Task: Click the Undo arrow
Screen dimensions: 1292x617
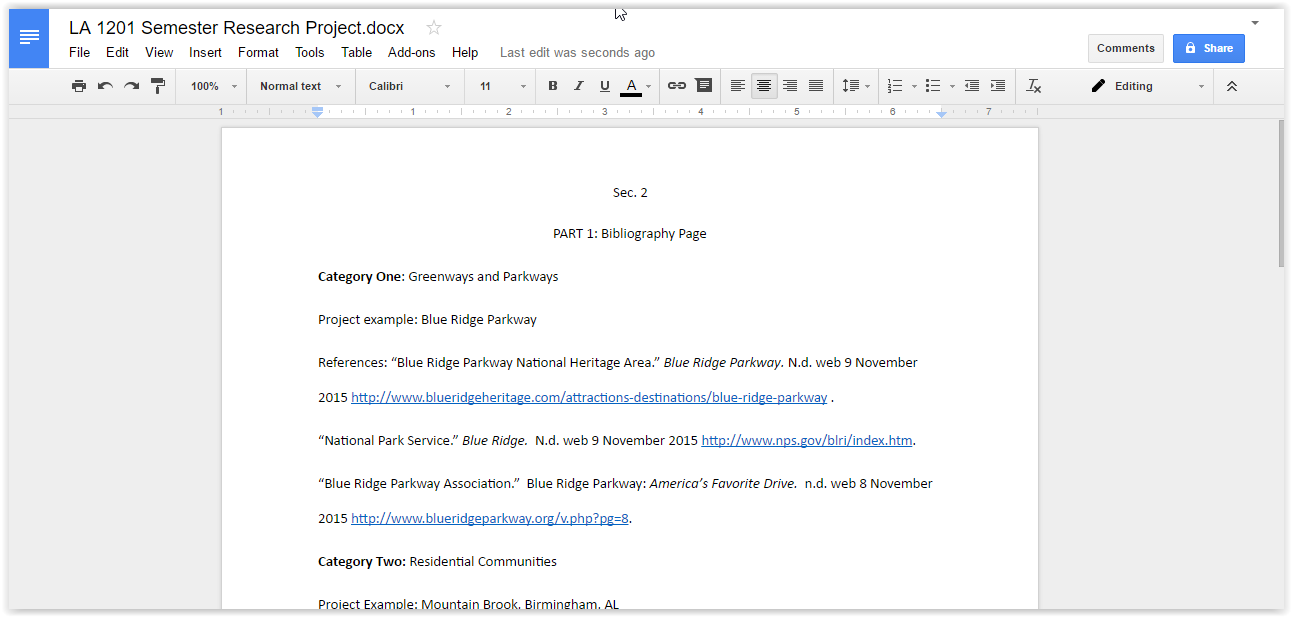Action: coord(105,86)
